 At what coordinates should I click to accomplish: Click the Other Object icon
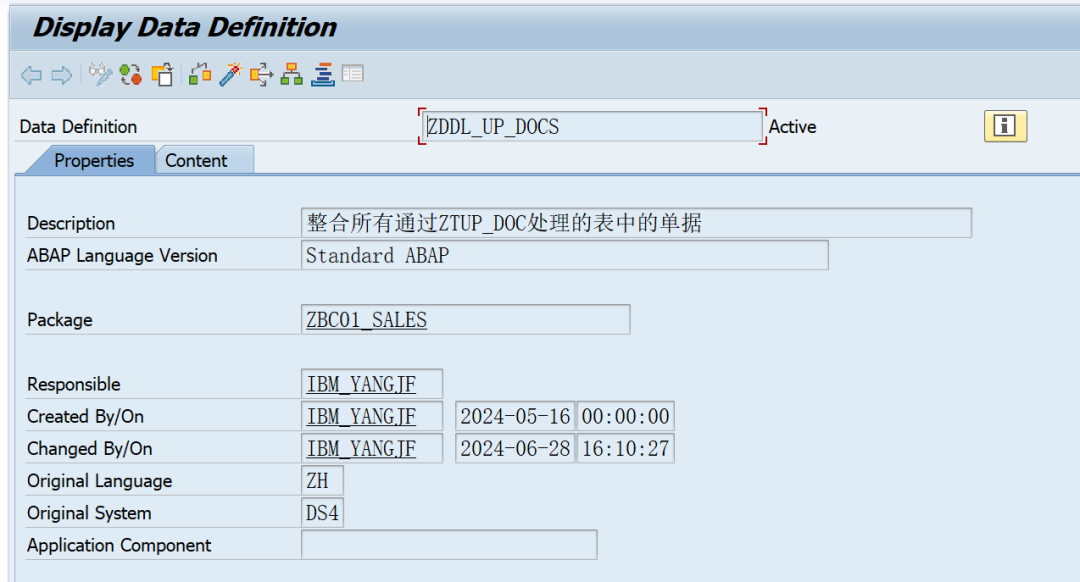tap(163, 74)
